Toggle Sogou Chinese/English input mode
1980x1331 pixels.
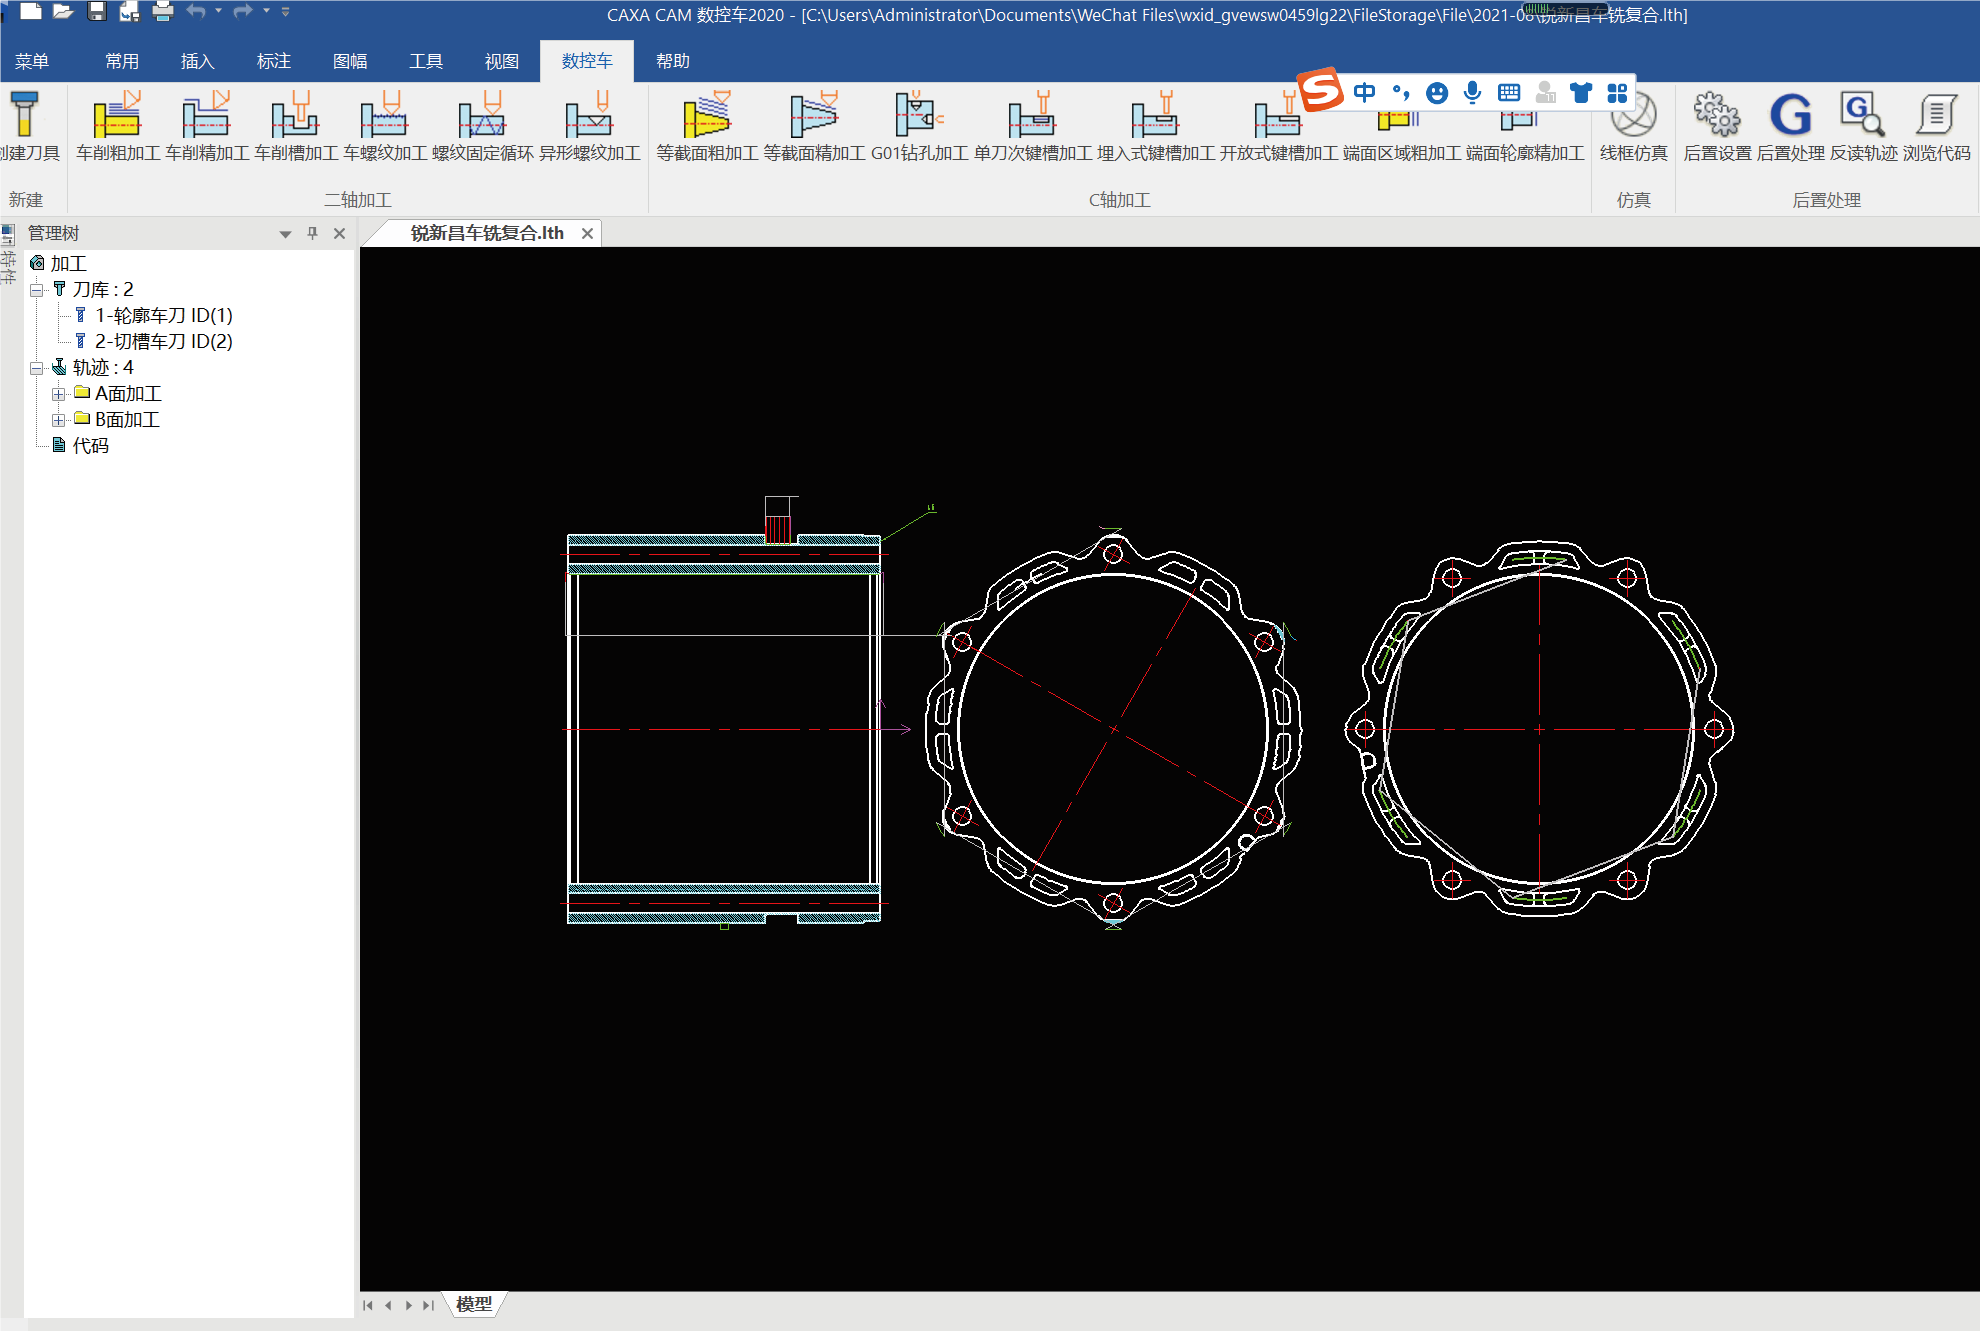click(1364, 93)
